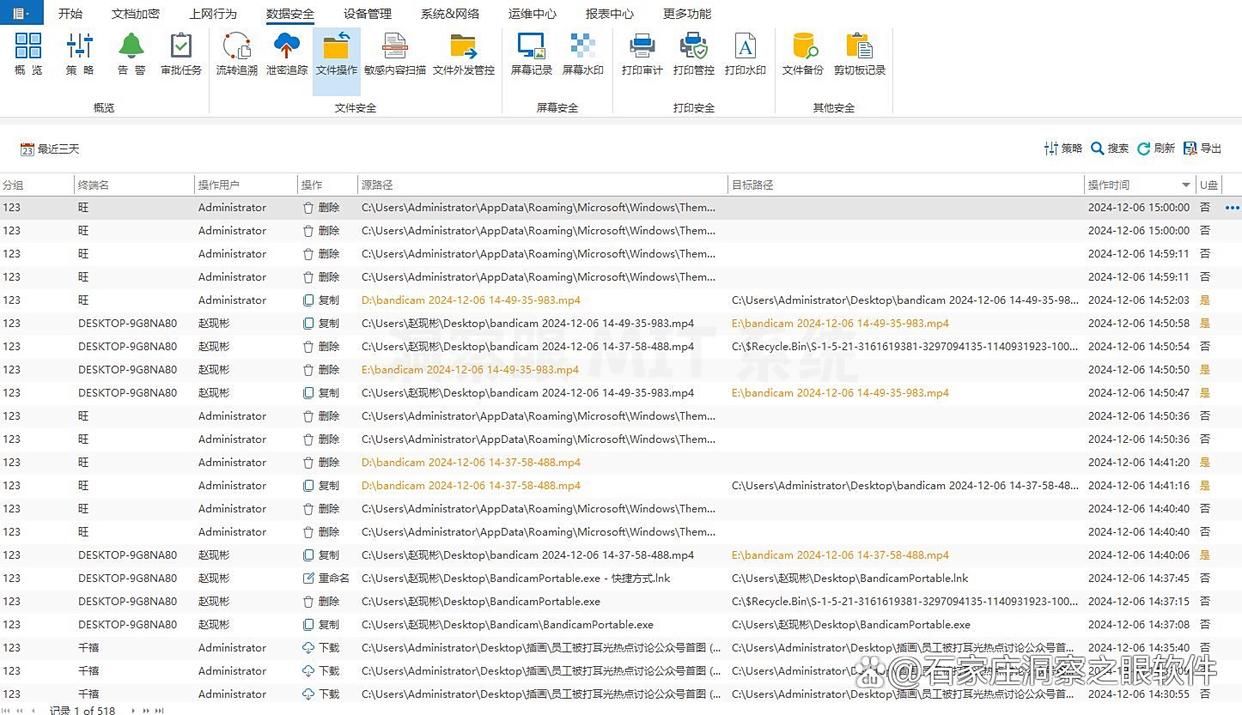Image resolution: width=1242 pixels, height=715 pixels.
Task: Open 文件外发管控 outbound file control
Action: 464,54
